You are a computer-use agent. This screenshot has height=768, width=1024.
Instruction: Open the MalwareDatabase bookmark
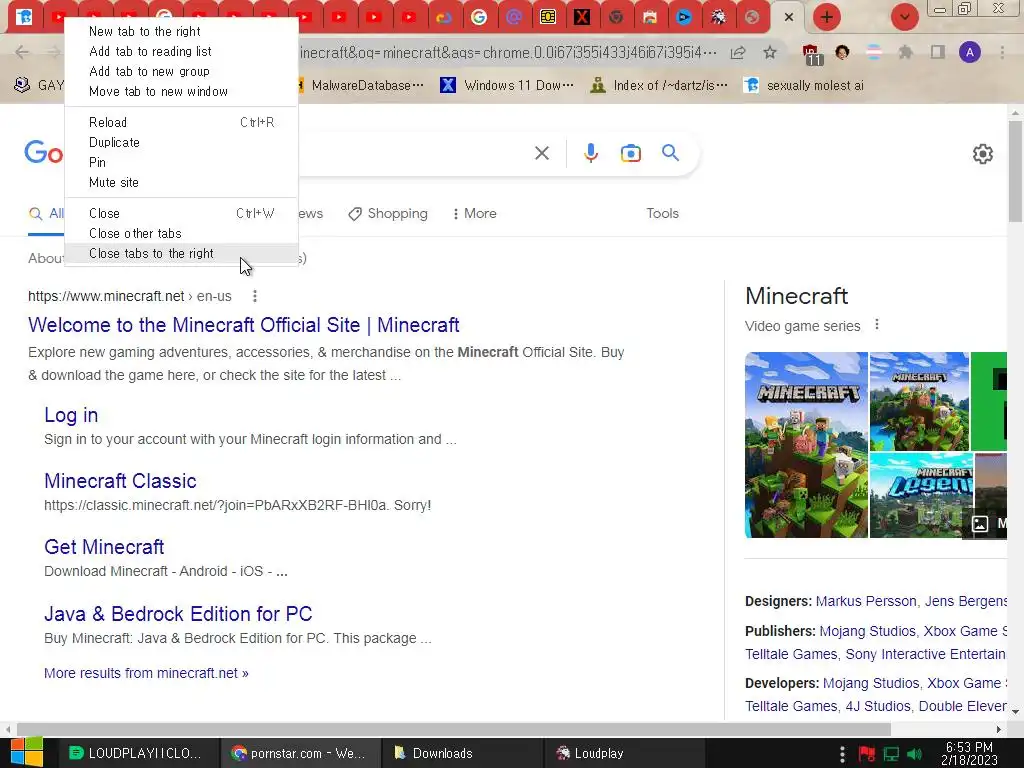click(x=363, y=86)
